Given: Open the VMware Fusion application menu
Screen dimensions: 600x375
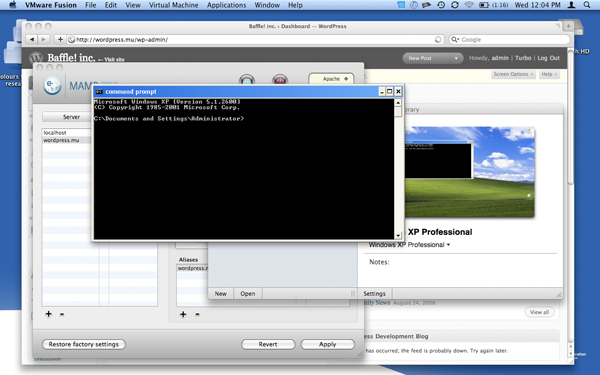Looking at the screenshot, I should 51,5.
